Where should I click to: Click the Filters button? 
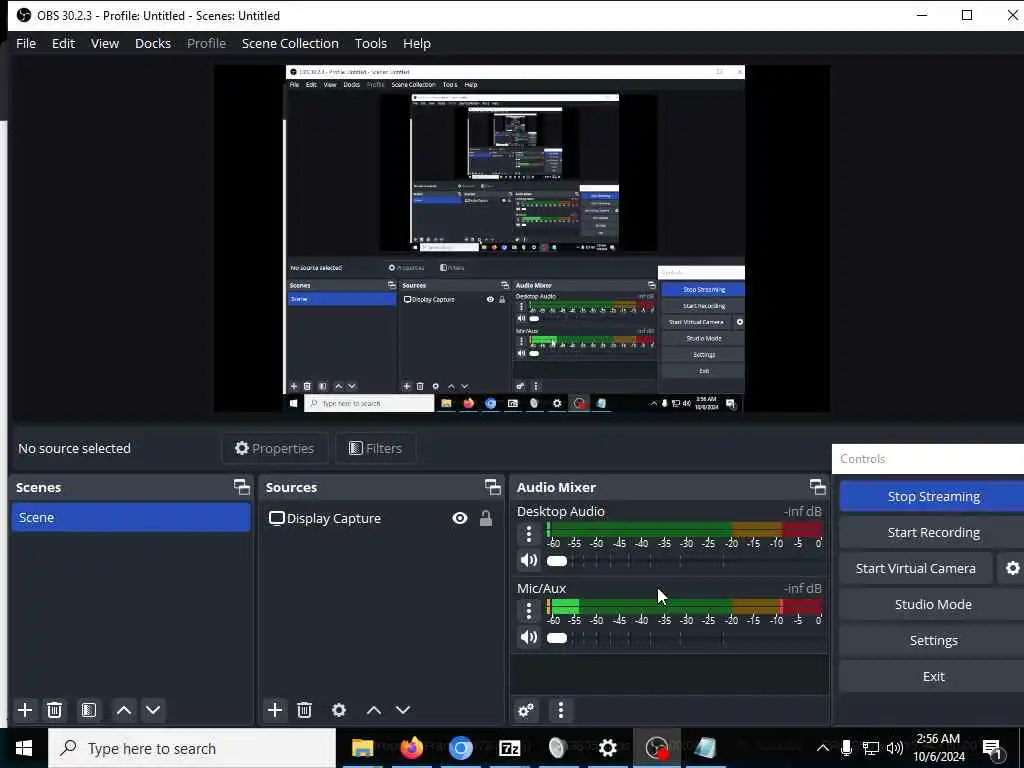click(x=376, y=448)
